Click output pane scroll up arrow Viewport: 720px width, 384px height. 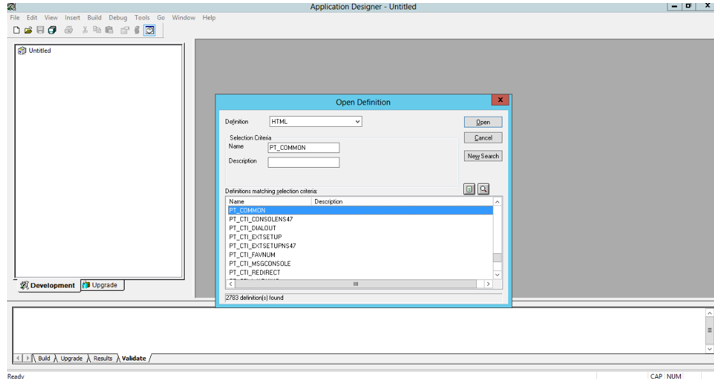709,313
